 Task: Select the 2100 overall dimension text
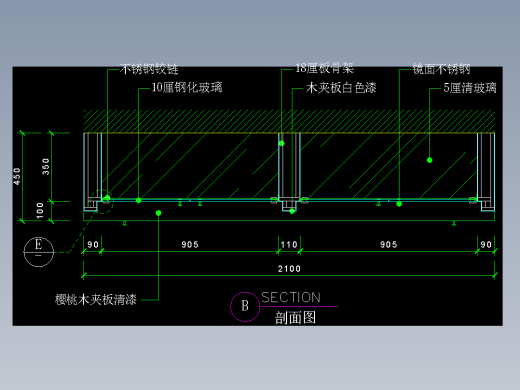289,269
